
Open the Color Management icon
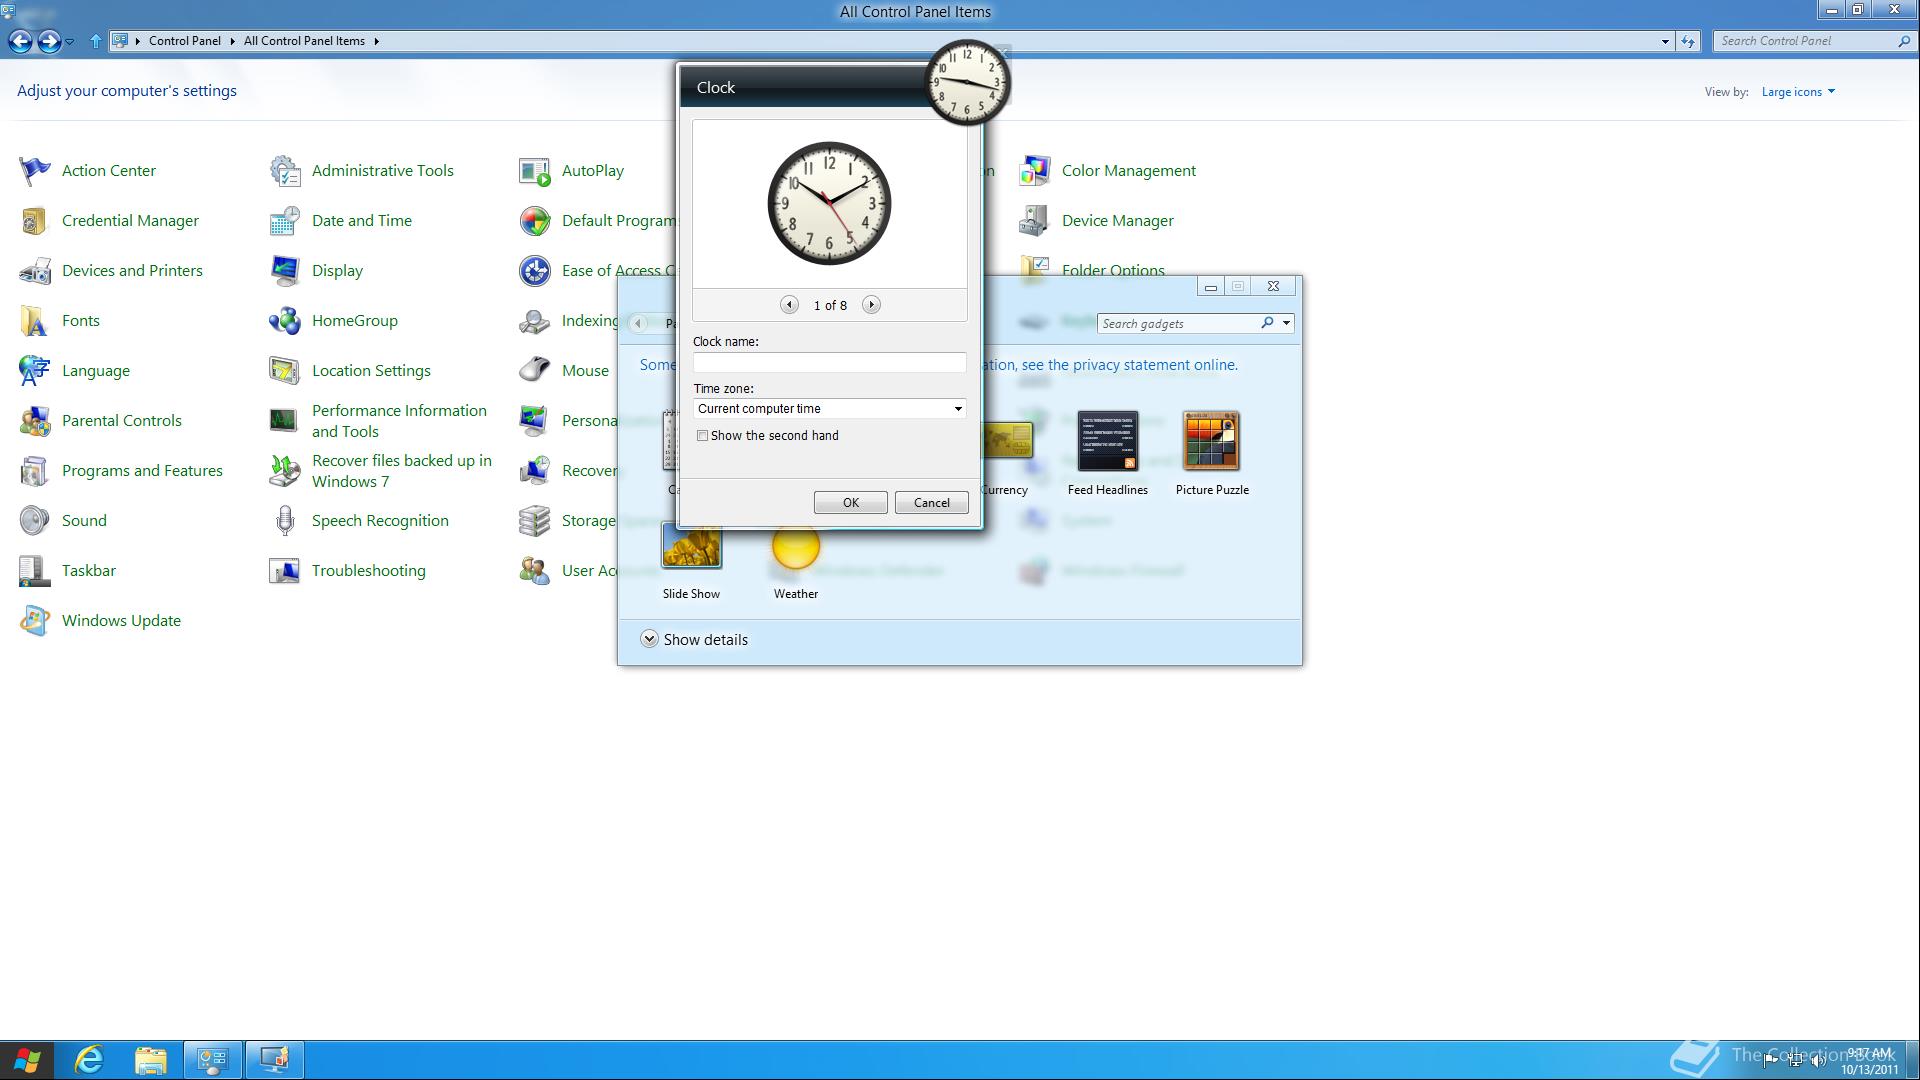[x=1035, y=171]
